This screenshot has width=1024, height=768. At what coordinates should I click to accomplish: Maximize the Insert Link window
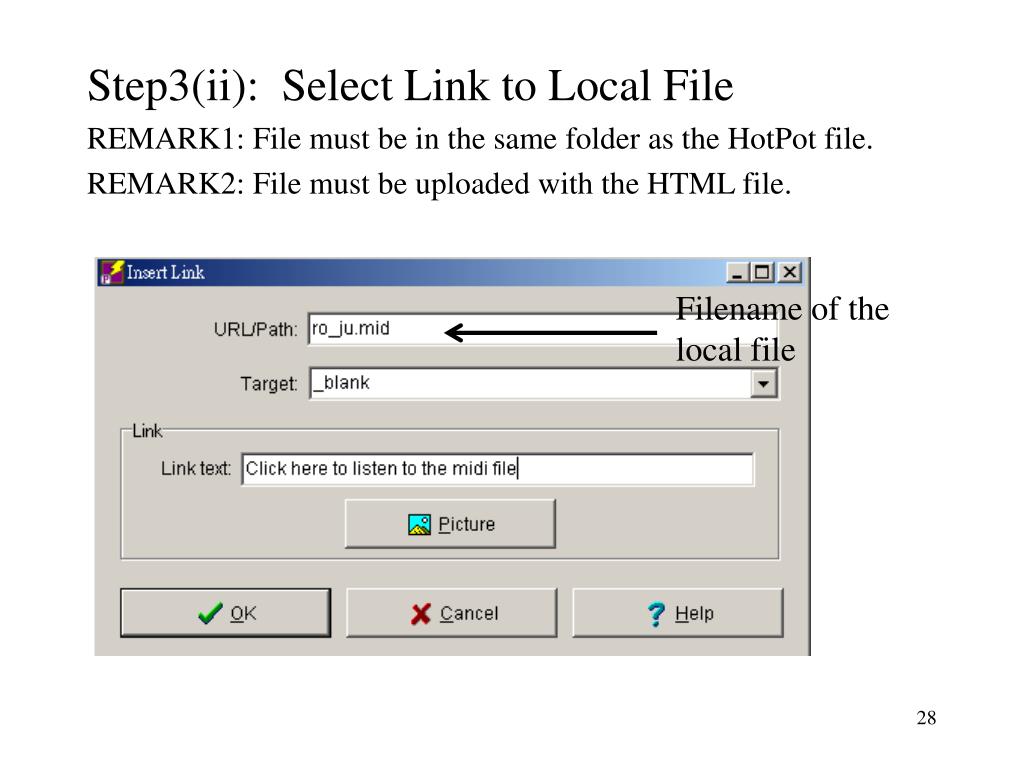tap(761, 272)
